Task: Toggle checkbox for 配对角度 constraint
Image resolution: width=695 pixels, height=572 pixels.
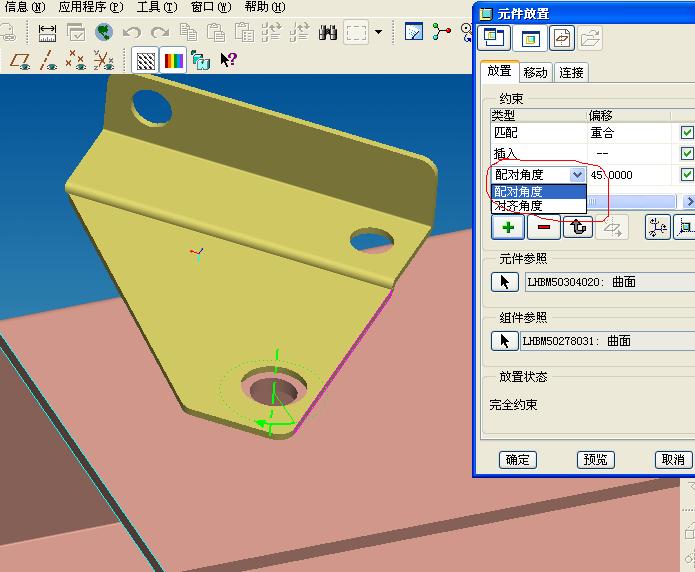Action: point(687,175)
